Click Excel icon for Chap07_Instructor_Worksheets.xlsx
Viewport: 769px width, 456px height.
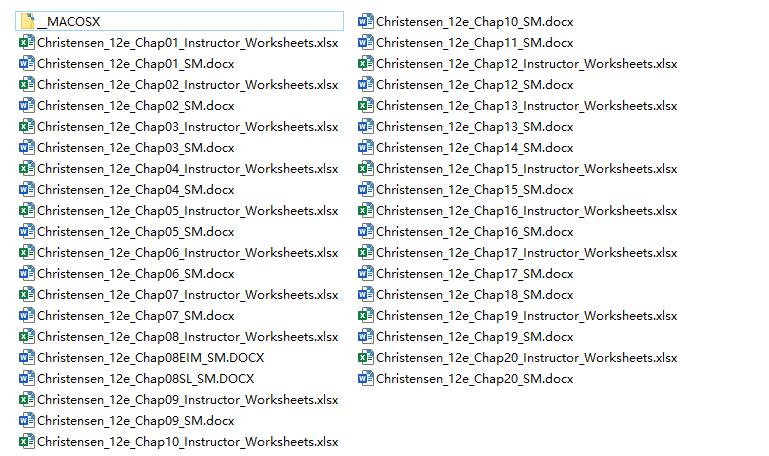coord(26,294)
